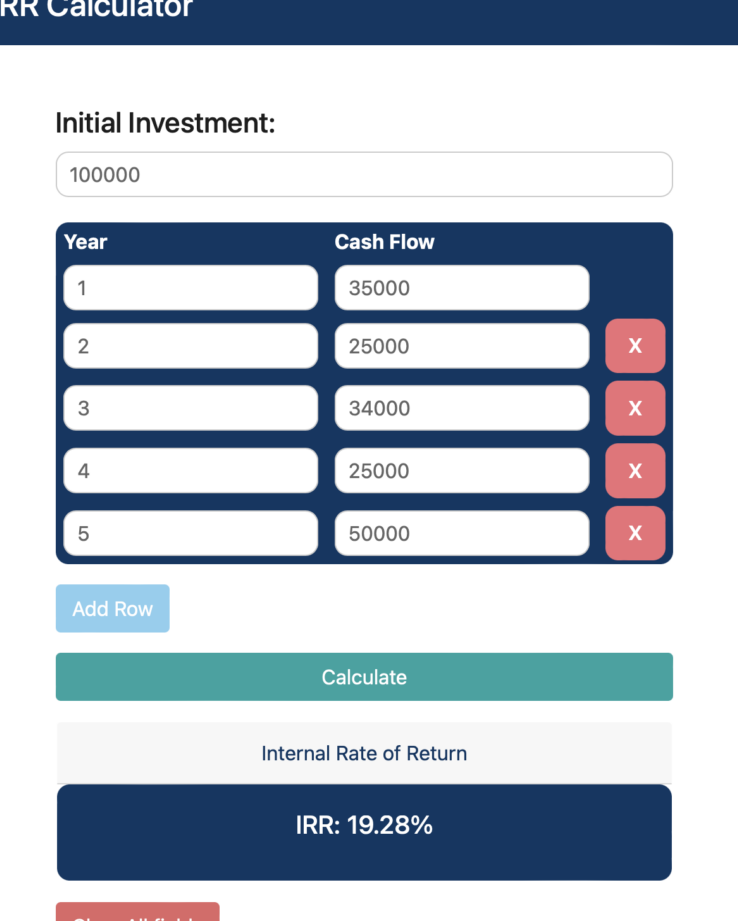Click the Internal Rate of Return header

point(364,752)
